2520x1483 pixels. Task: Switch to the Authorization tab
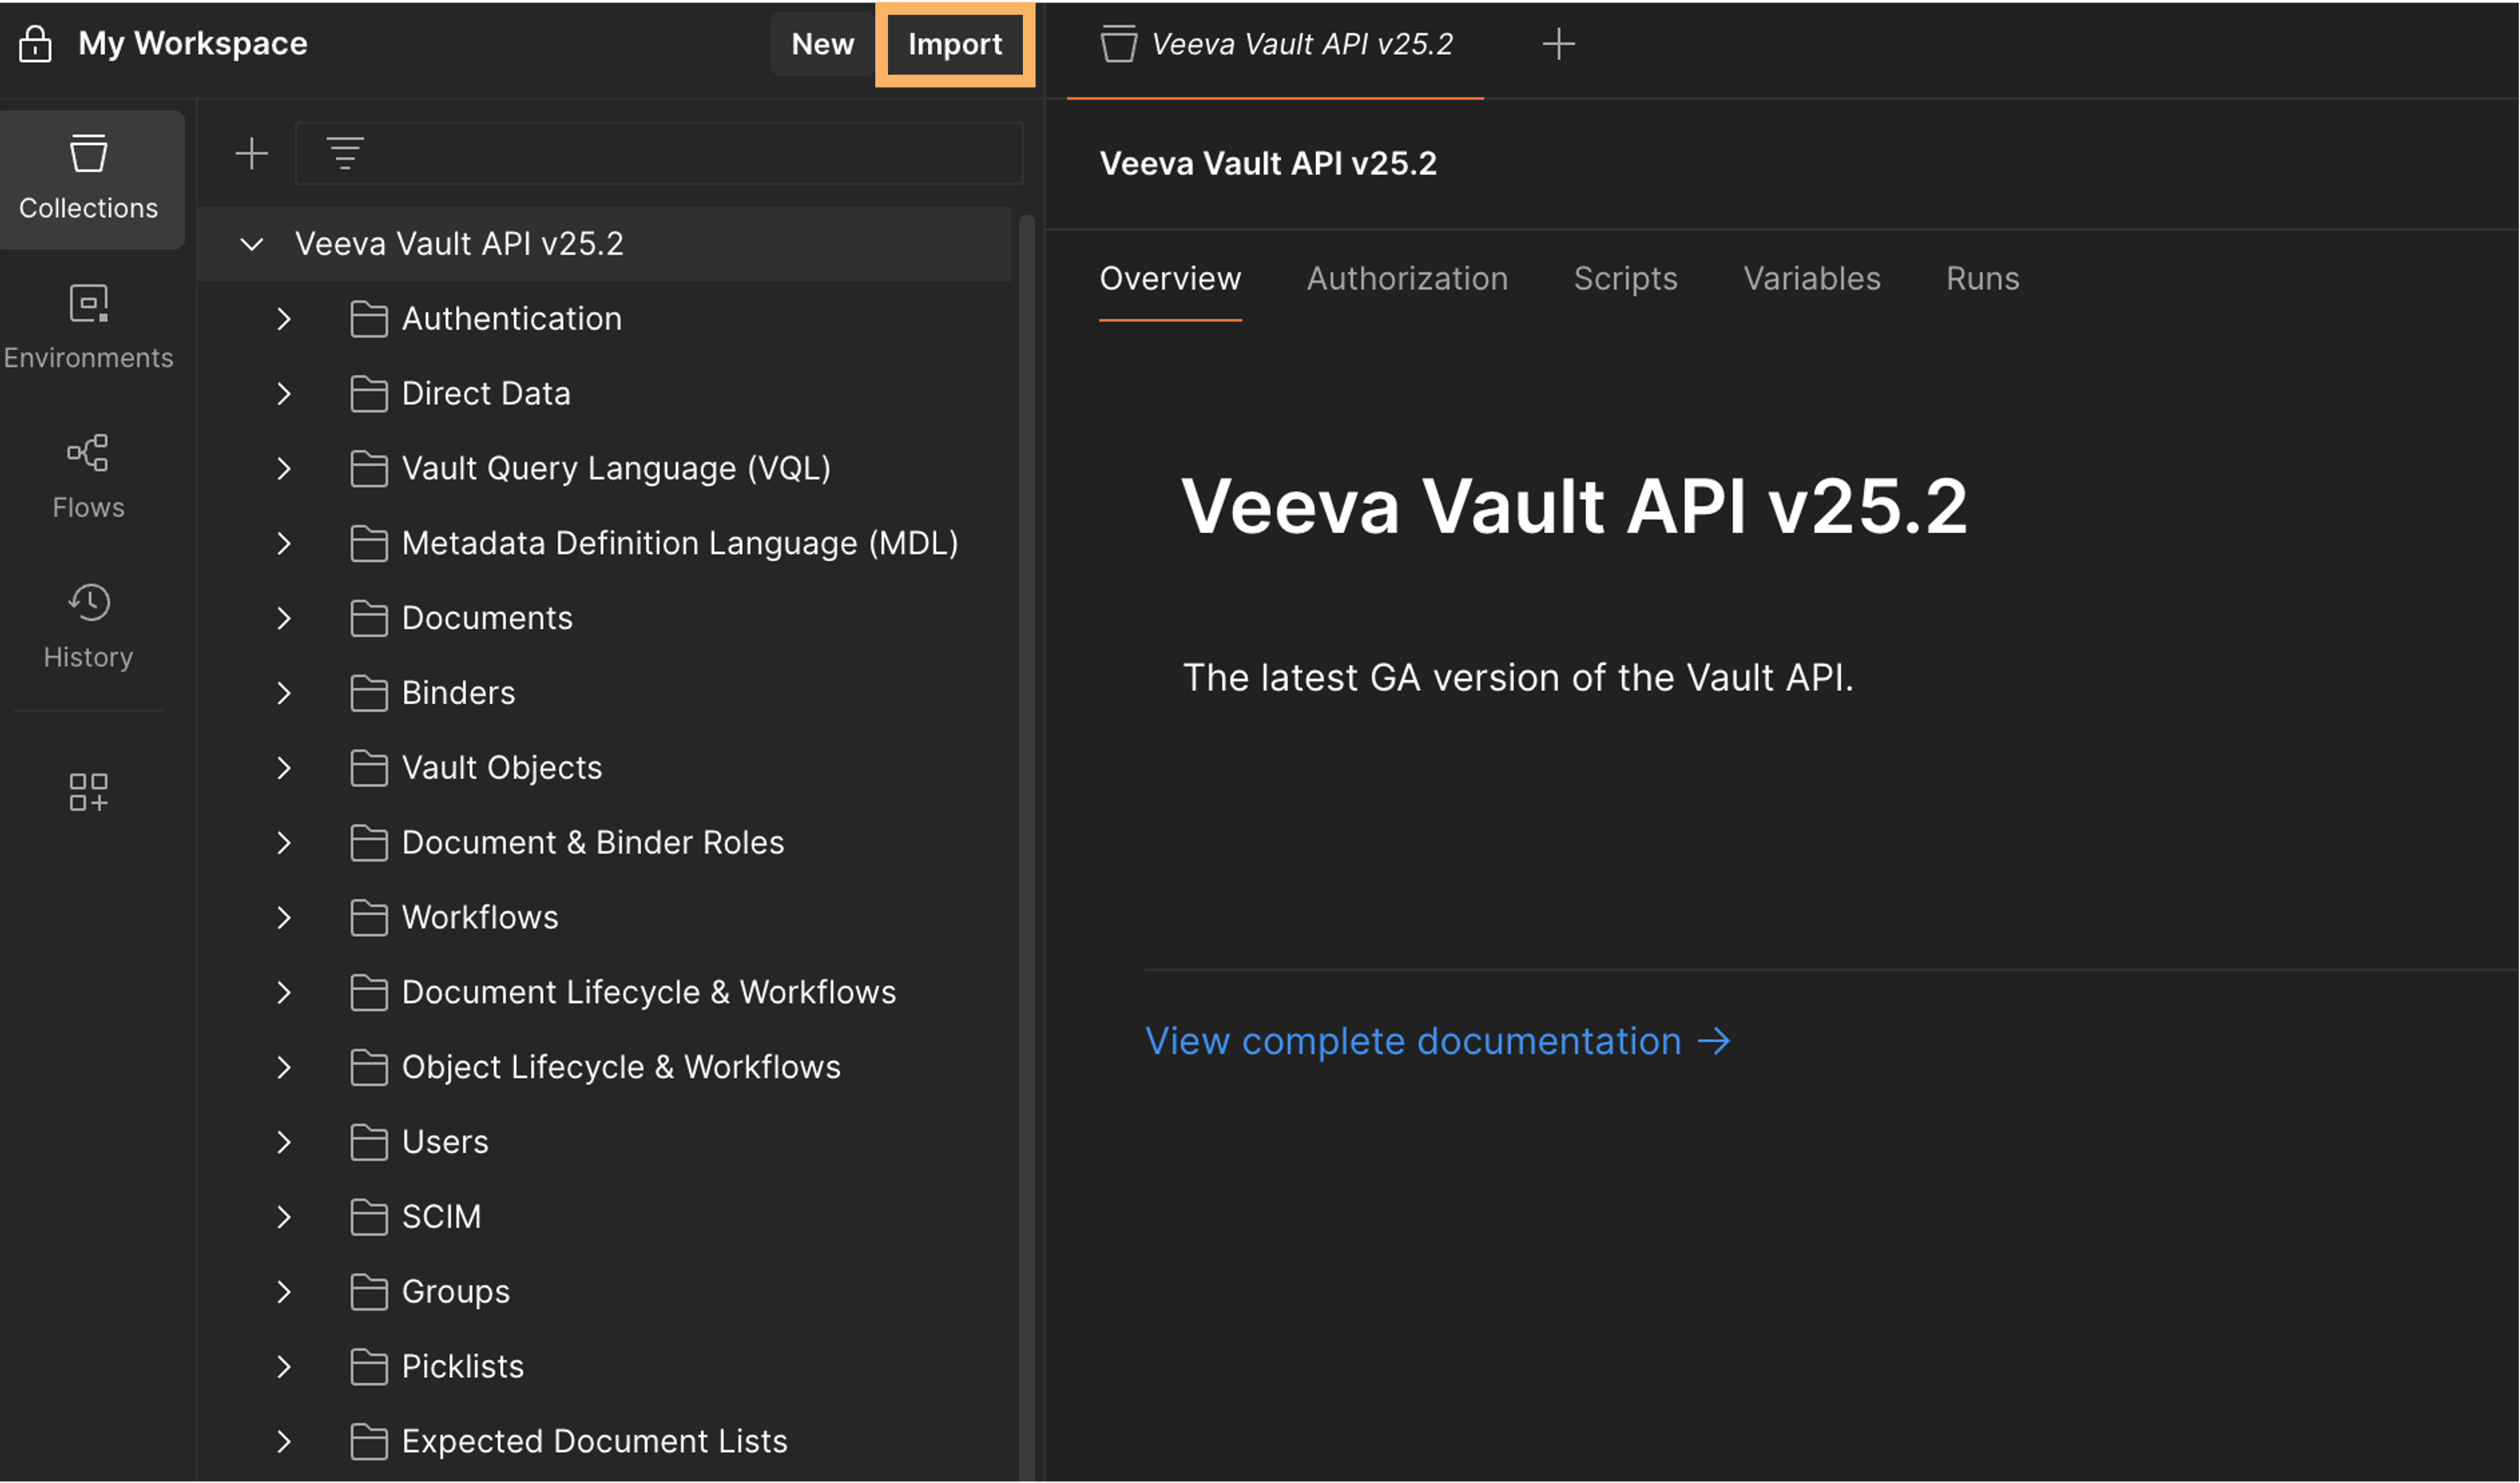pyautogui.click(x=1406, y=279)
